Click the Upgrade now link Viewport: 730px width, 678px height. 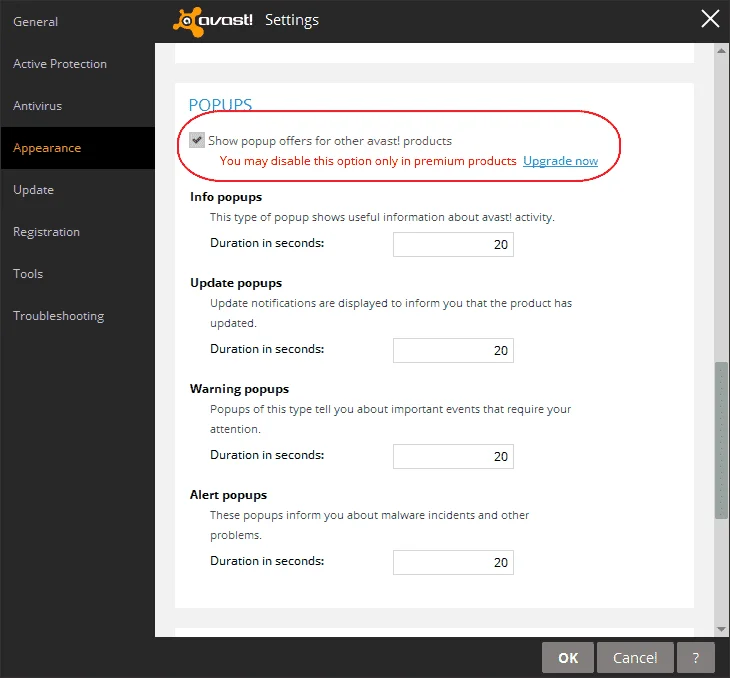[x=561, y=161]
